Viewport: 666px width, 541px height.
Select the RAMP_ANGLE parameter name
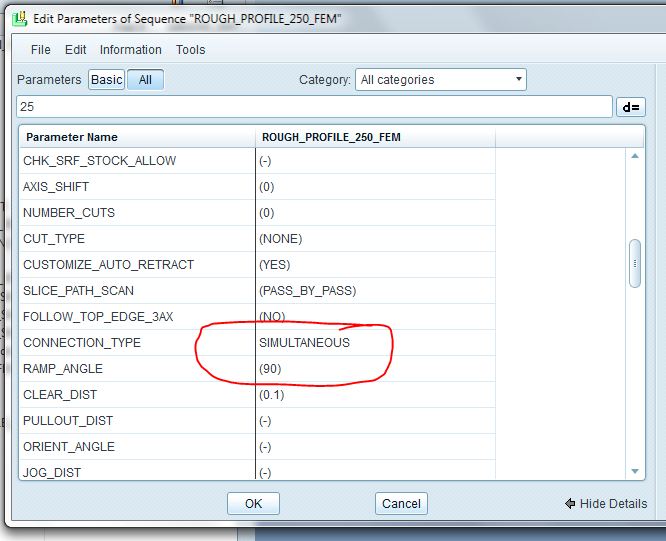pos(63,369)
